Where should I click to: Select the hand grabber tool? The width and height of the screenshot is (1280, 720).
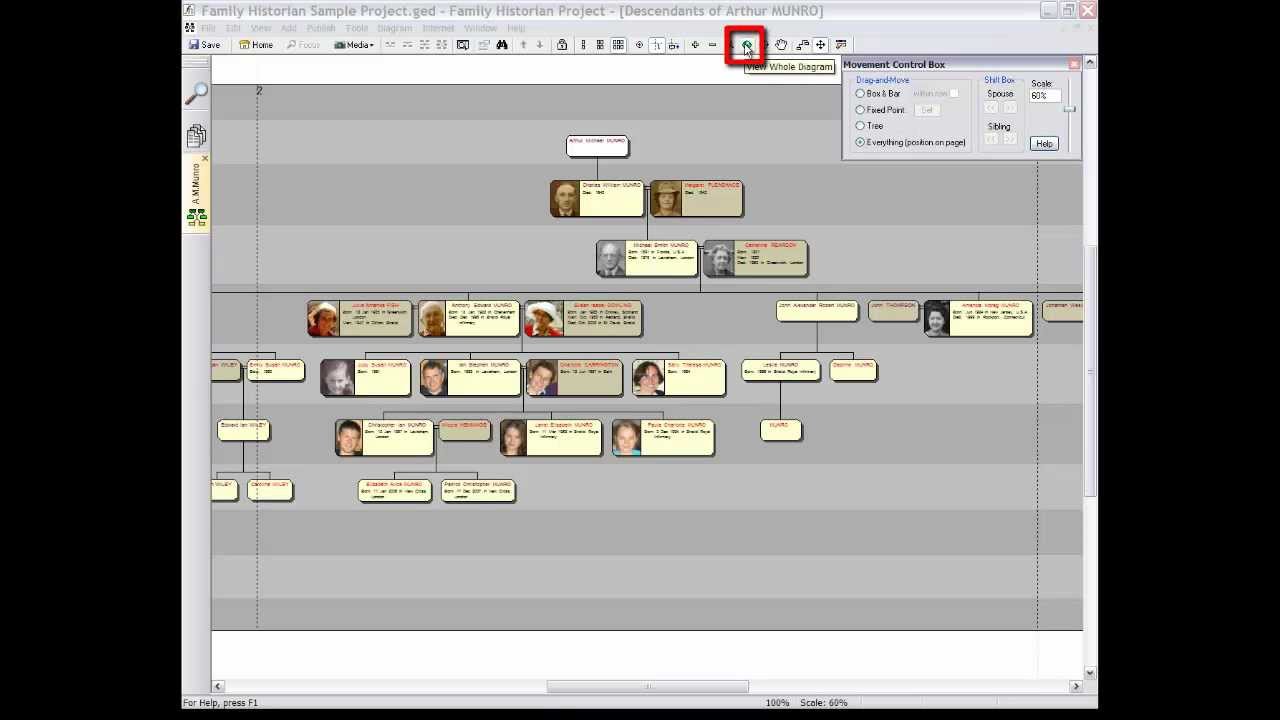click(781, 45)
